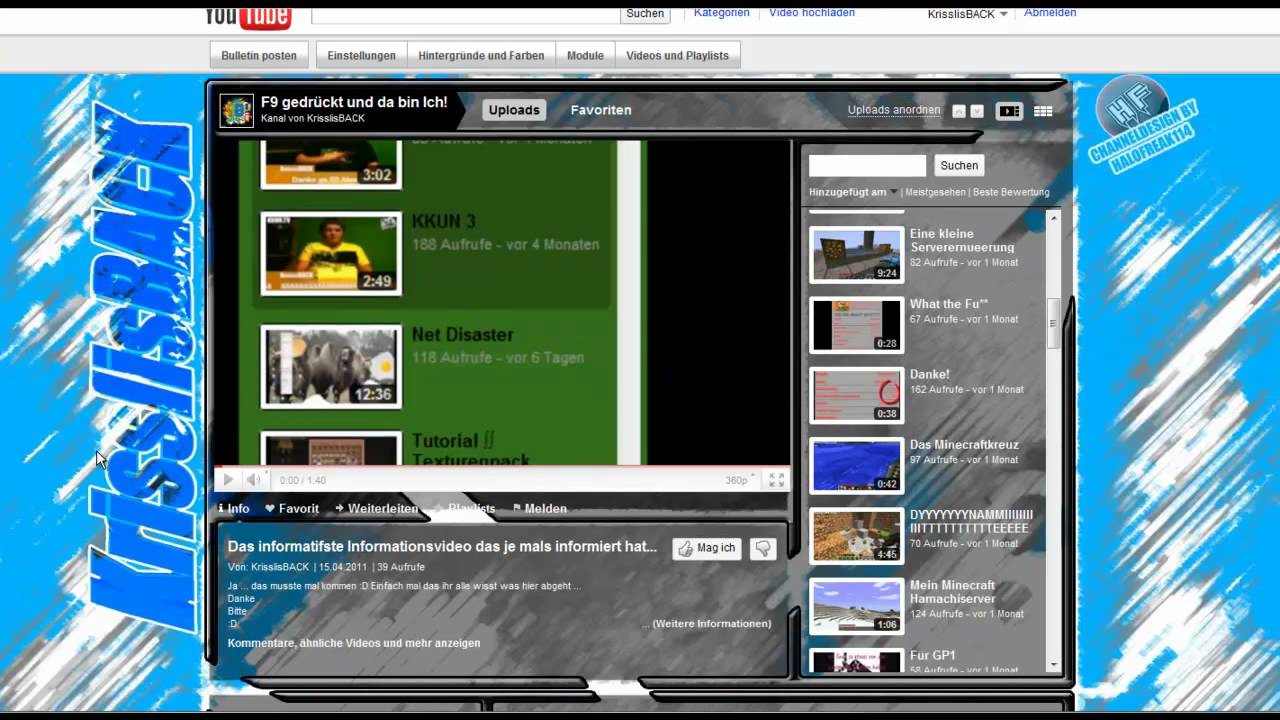The width and height of the screenshot is (1280, 720).
Task: Open Uploads anordnen link
Action: point(894,110)
